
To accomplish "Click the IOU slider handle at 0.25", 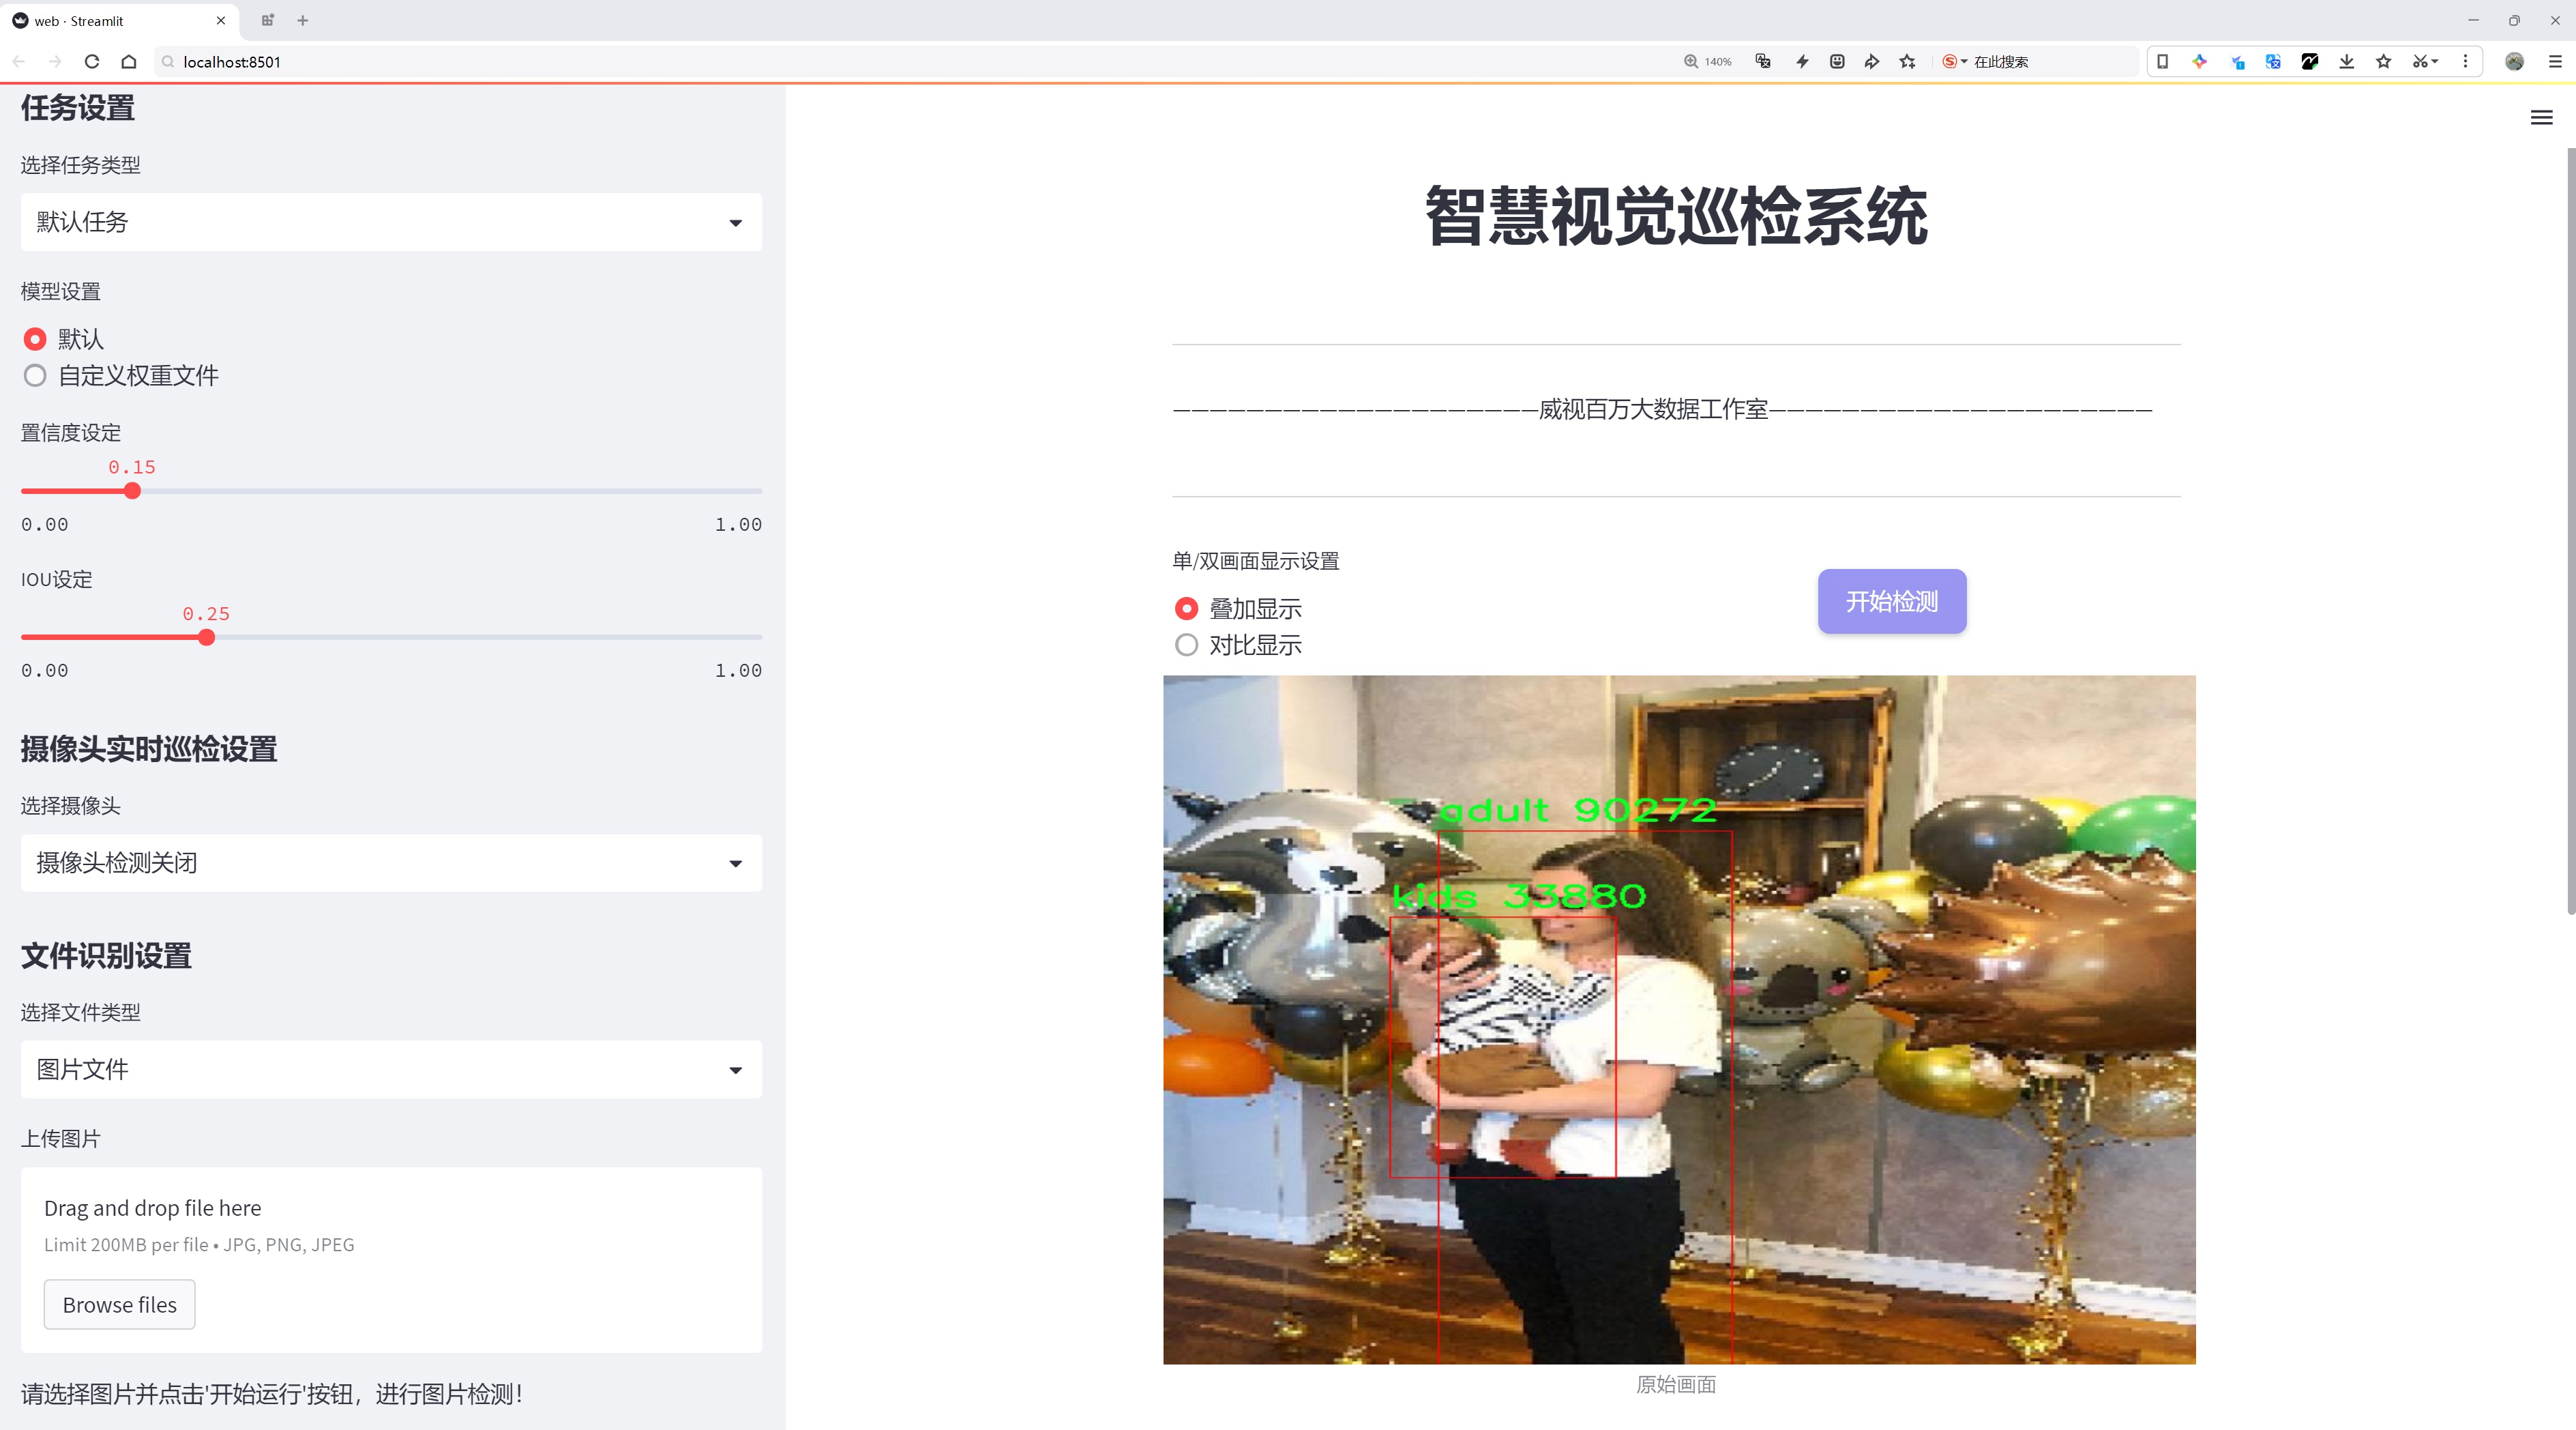I will [x=206, y=637].
